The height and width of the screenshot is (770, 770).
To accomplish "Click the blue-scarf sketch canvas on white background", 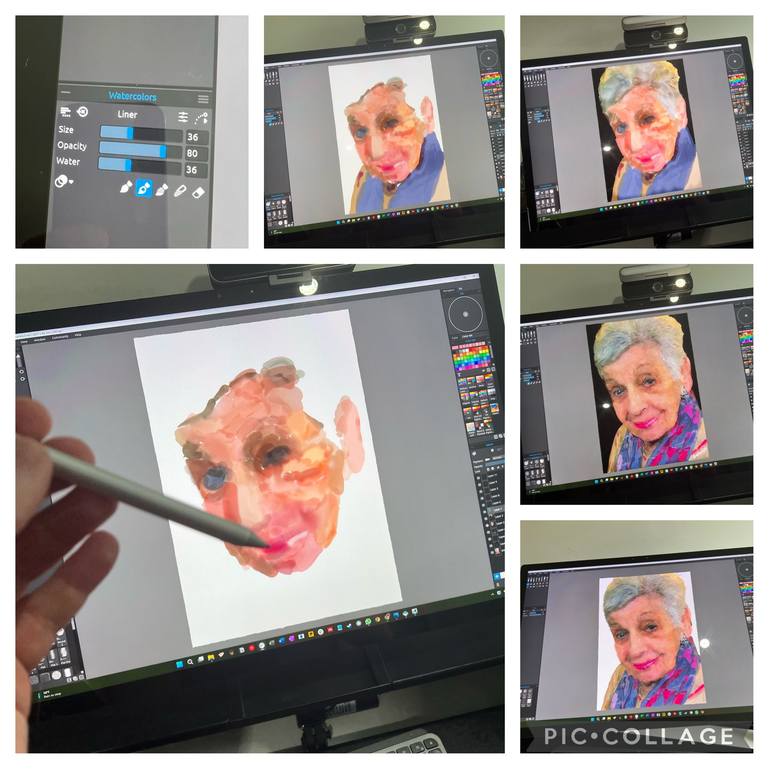I will (x=389, y=134).
